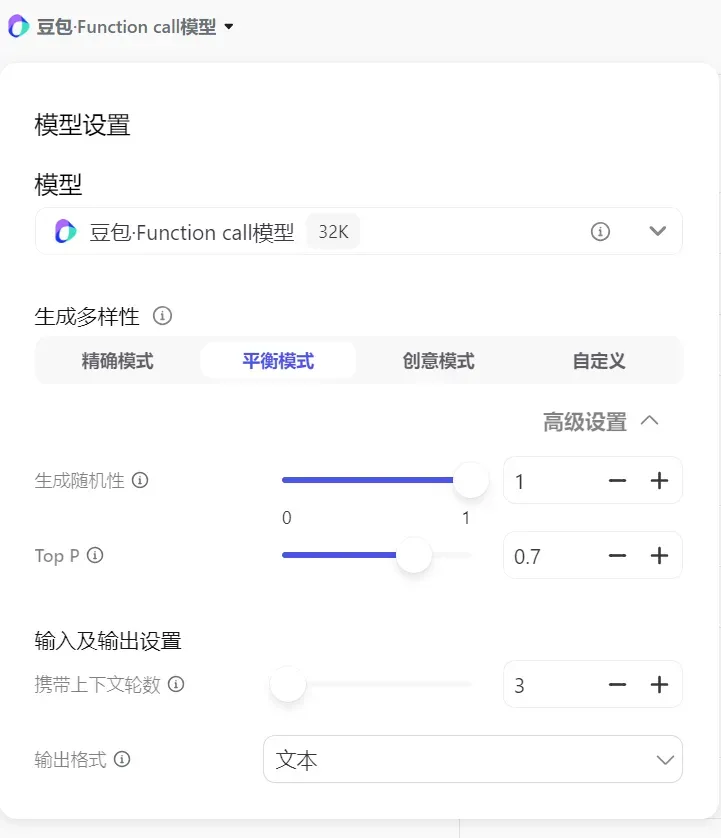Select the 创意模式 tab
Image resolution: width=721 pixels, height=838 pixels.
click(x=438, y=361)
